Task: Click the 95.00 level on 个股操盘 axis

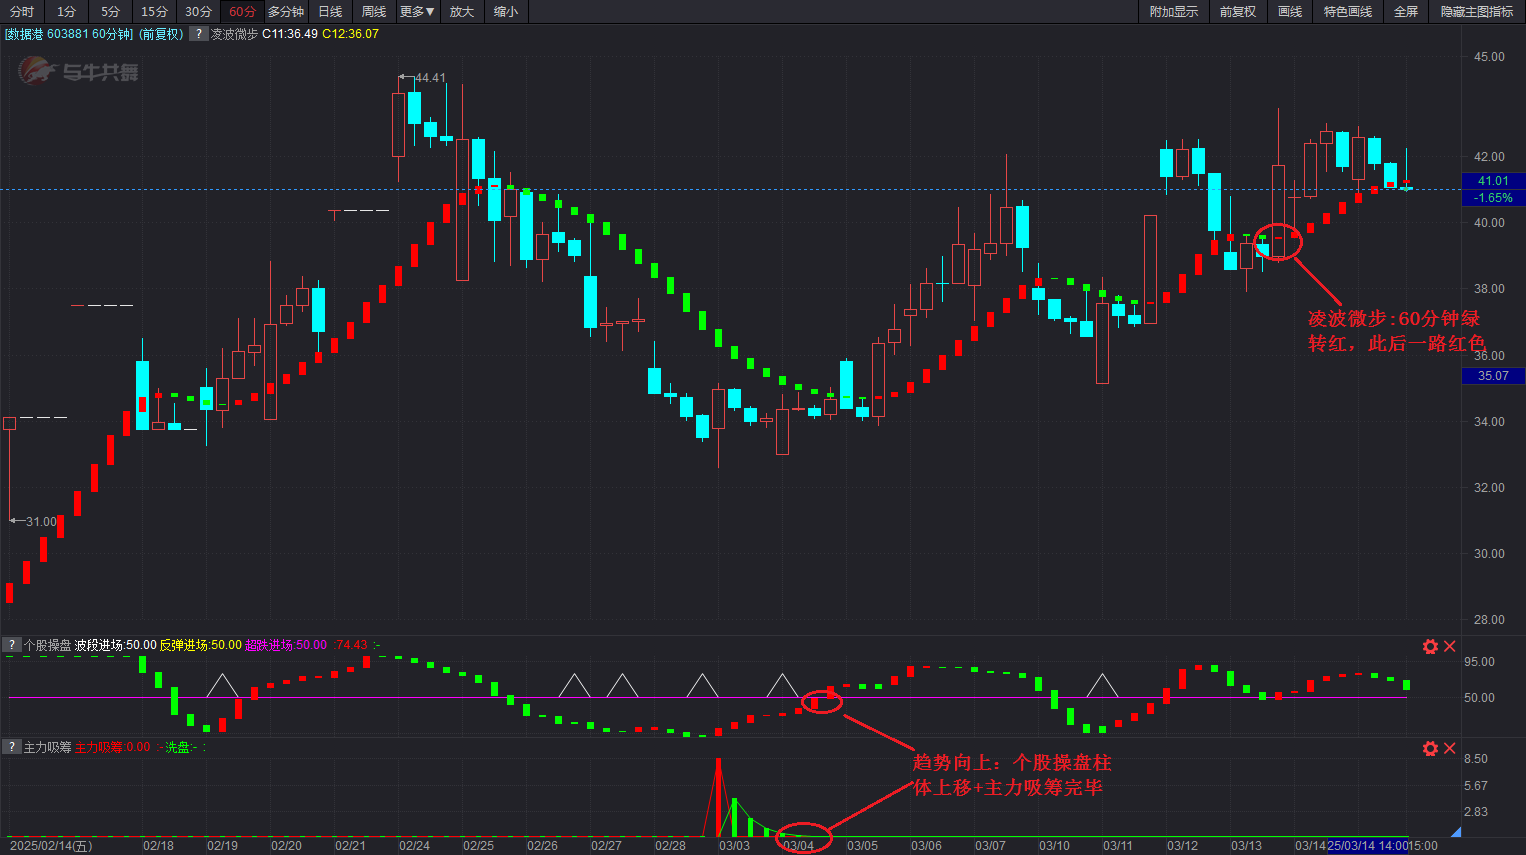Action: point(1479,662)
